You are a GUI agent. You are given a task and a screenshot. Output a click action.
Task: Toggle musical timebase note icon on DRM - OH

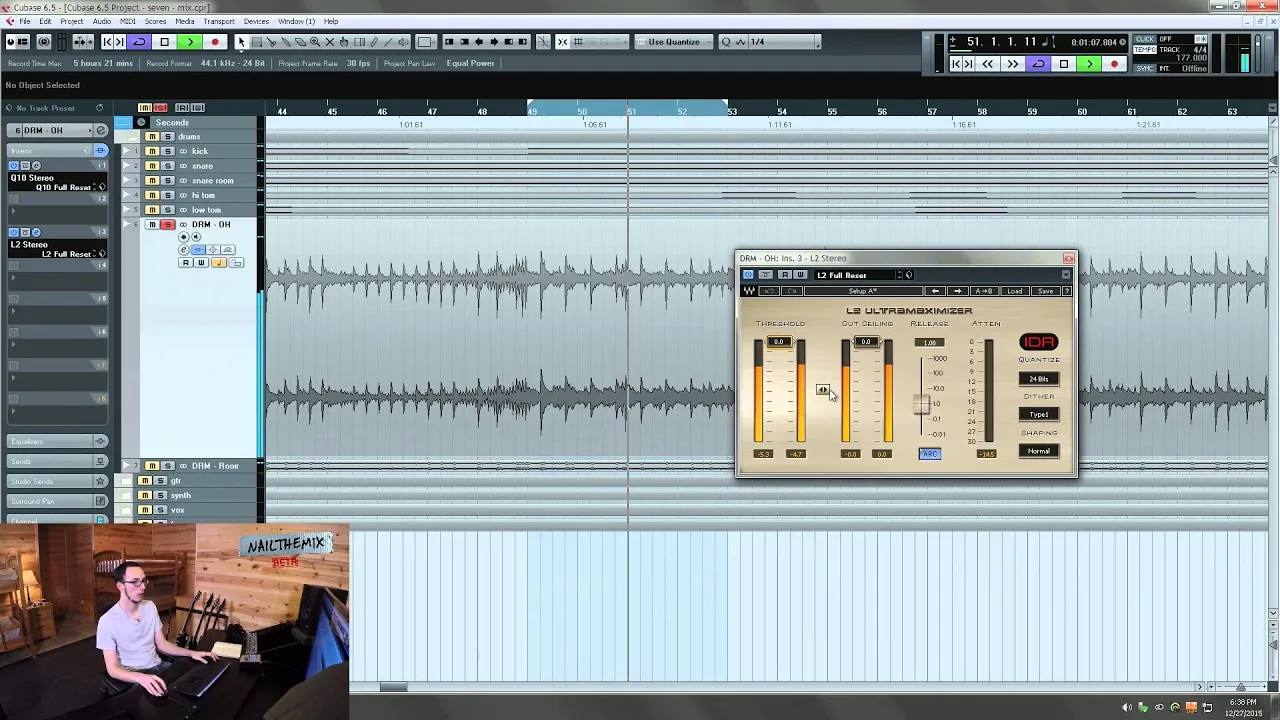[219, 263]
